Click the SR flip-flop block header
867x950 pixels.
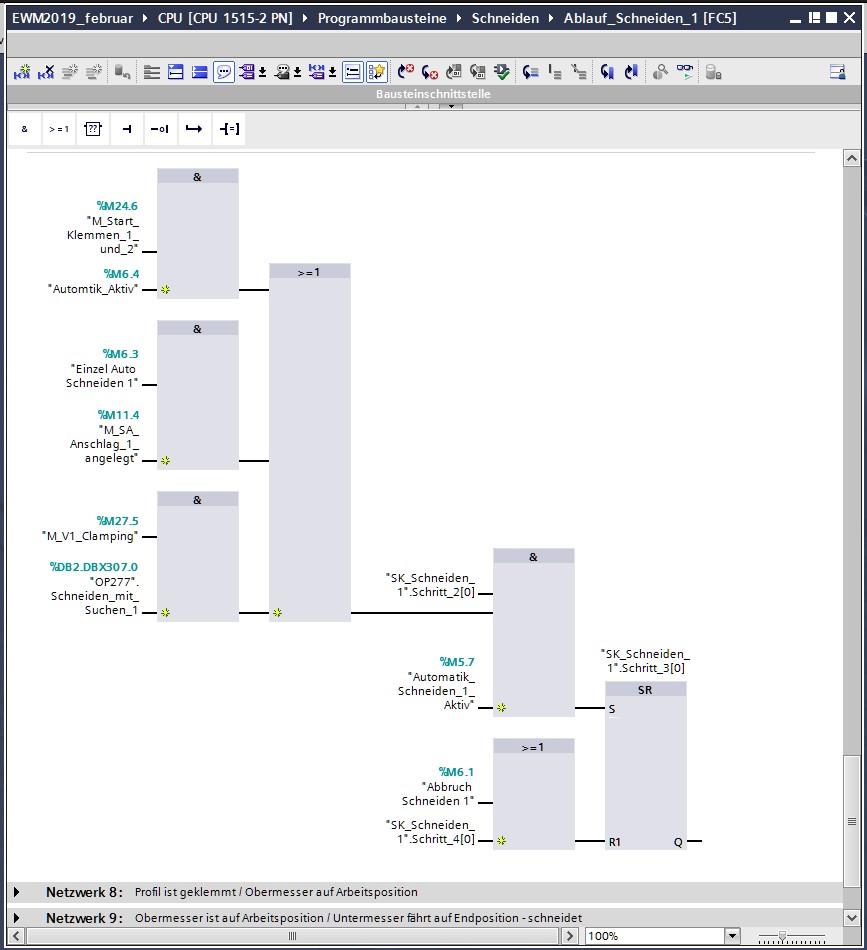pos(645,690)
